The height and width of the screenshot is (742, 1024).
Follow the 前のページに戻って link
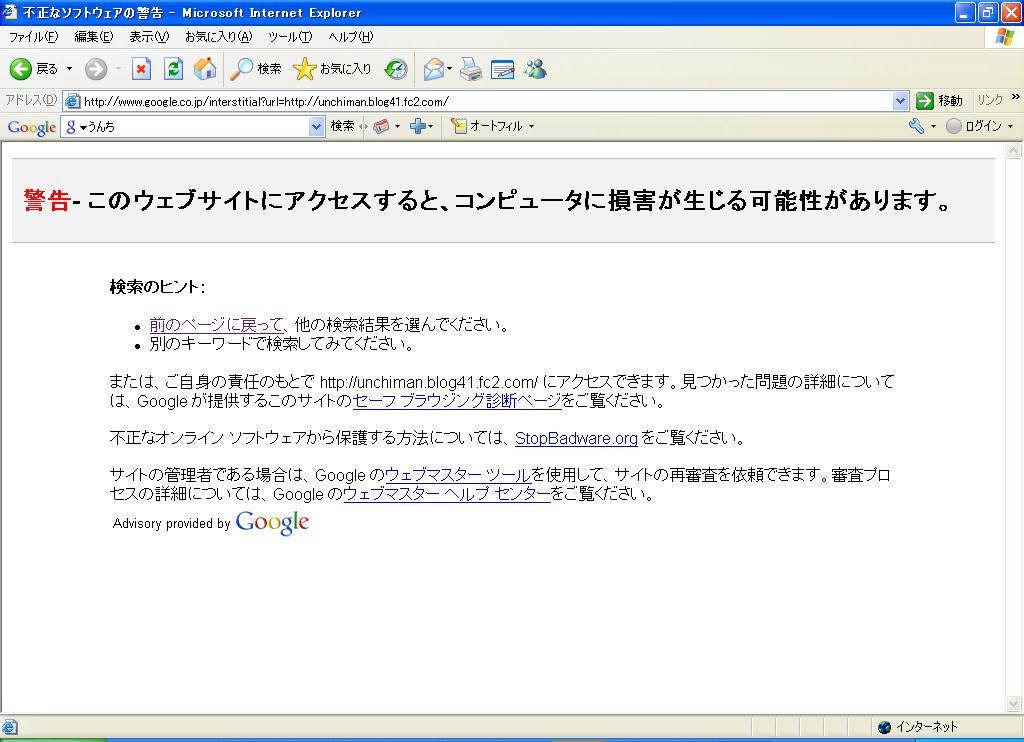[x=216, y=325]
